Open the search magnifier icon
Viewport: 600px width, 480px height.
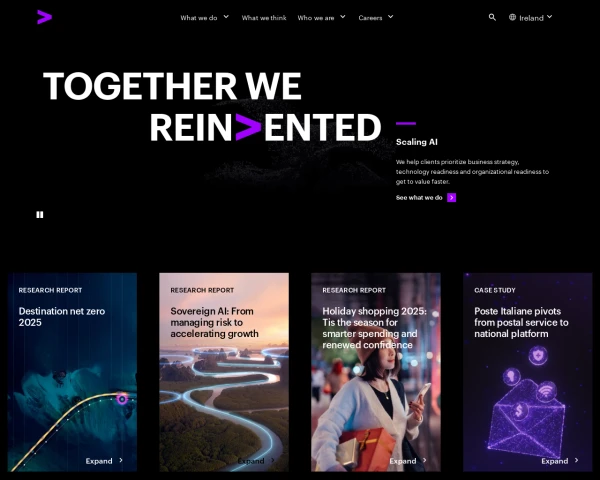click(x=492, y=17)
